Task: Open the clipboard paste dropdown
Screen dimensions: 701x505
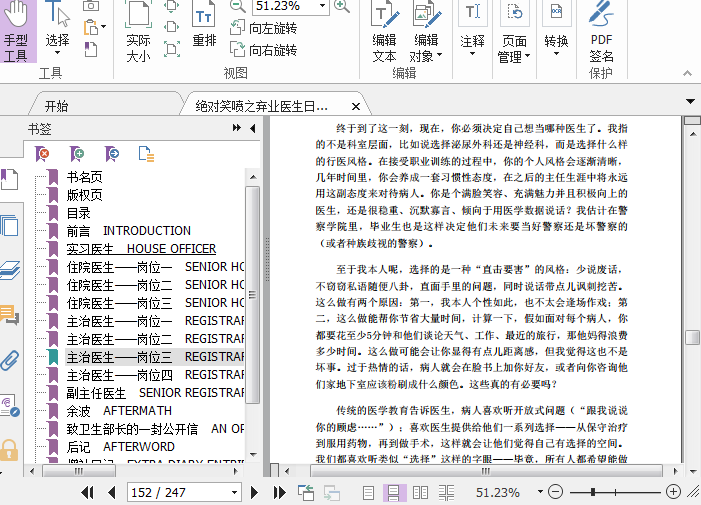Action: pyautogui.click(x=103, y=27)
